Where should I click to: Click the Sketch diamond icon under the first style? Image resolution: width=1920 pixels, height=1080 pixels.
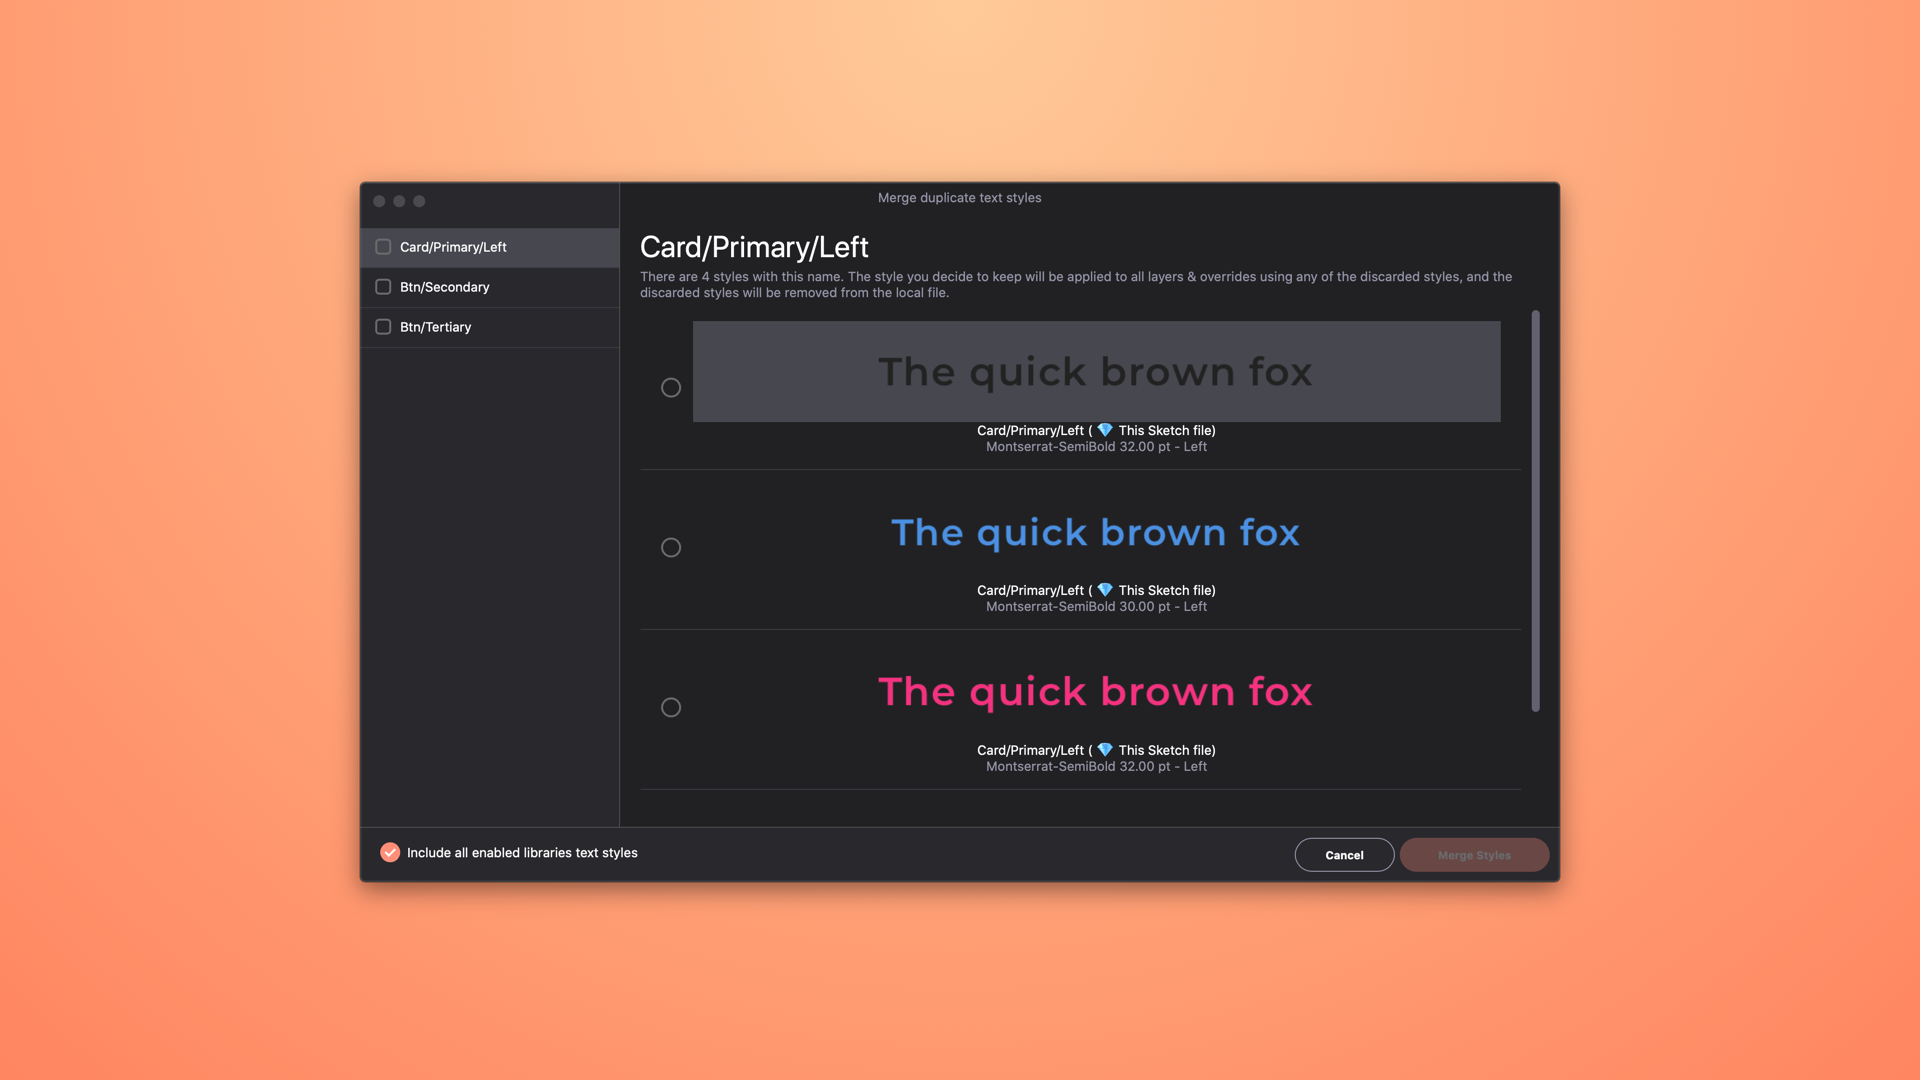[x=1105, y=430]
